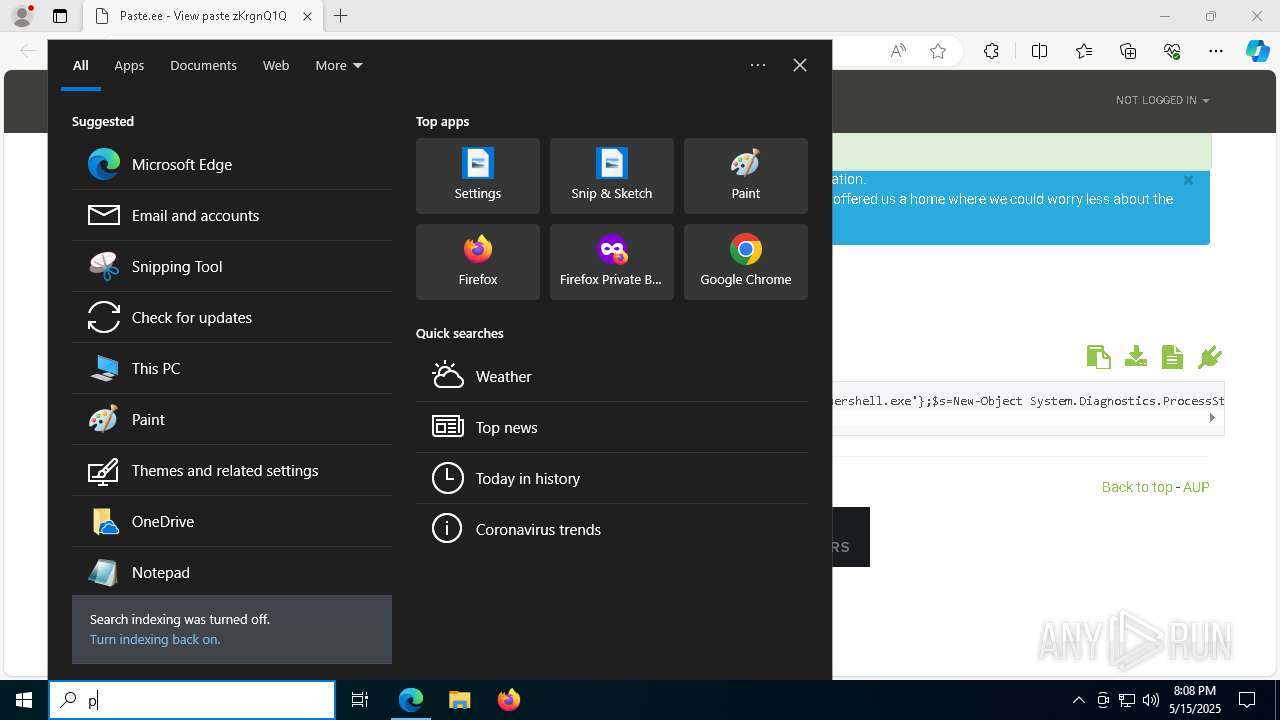Open the volume control in the tray

coord(1150,700)
